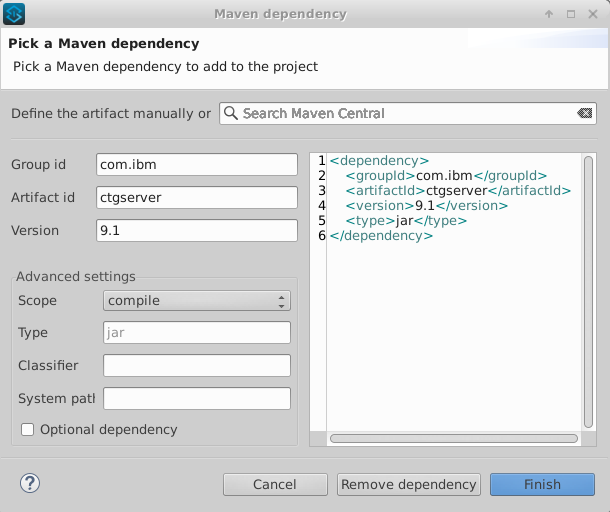Click the horizontal scrollbar in XML preview
This screenshot has width=610, height=512.
point(453,438)
